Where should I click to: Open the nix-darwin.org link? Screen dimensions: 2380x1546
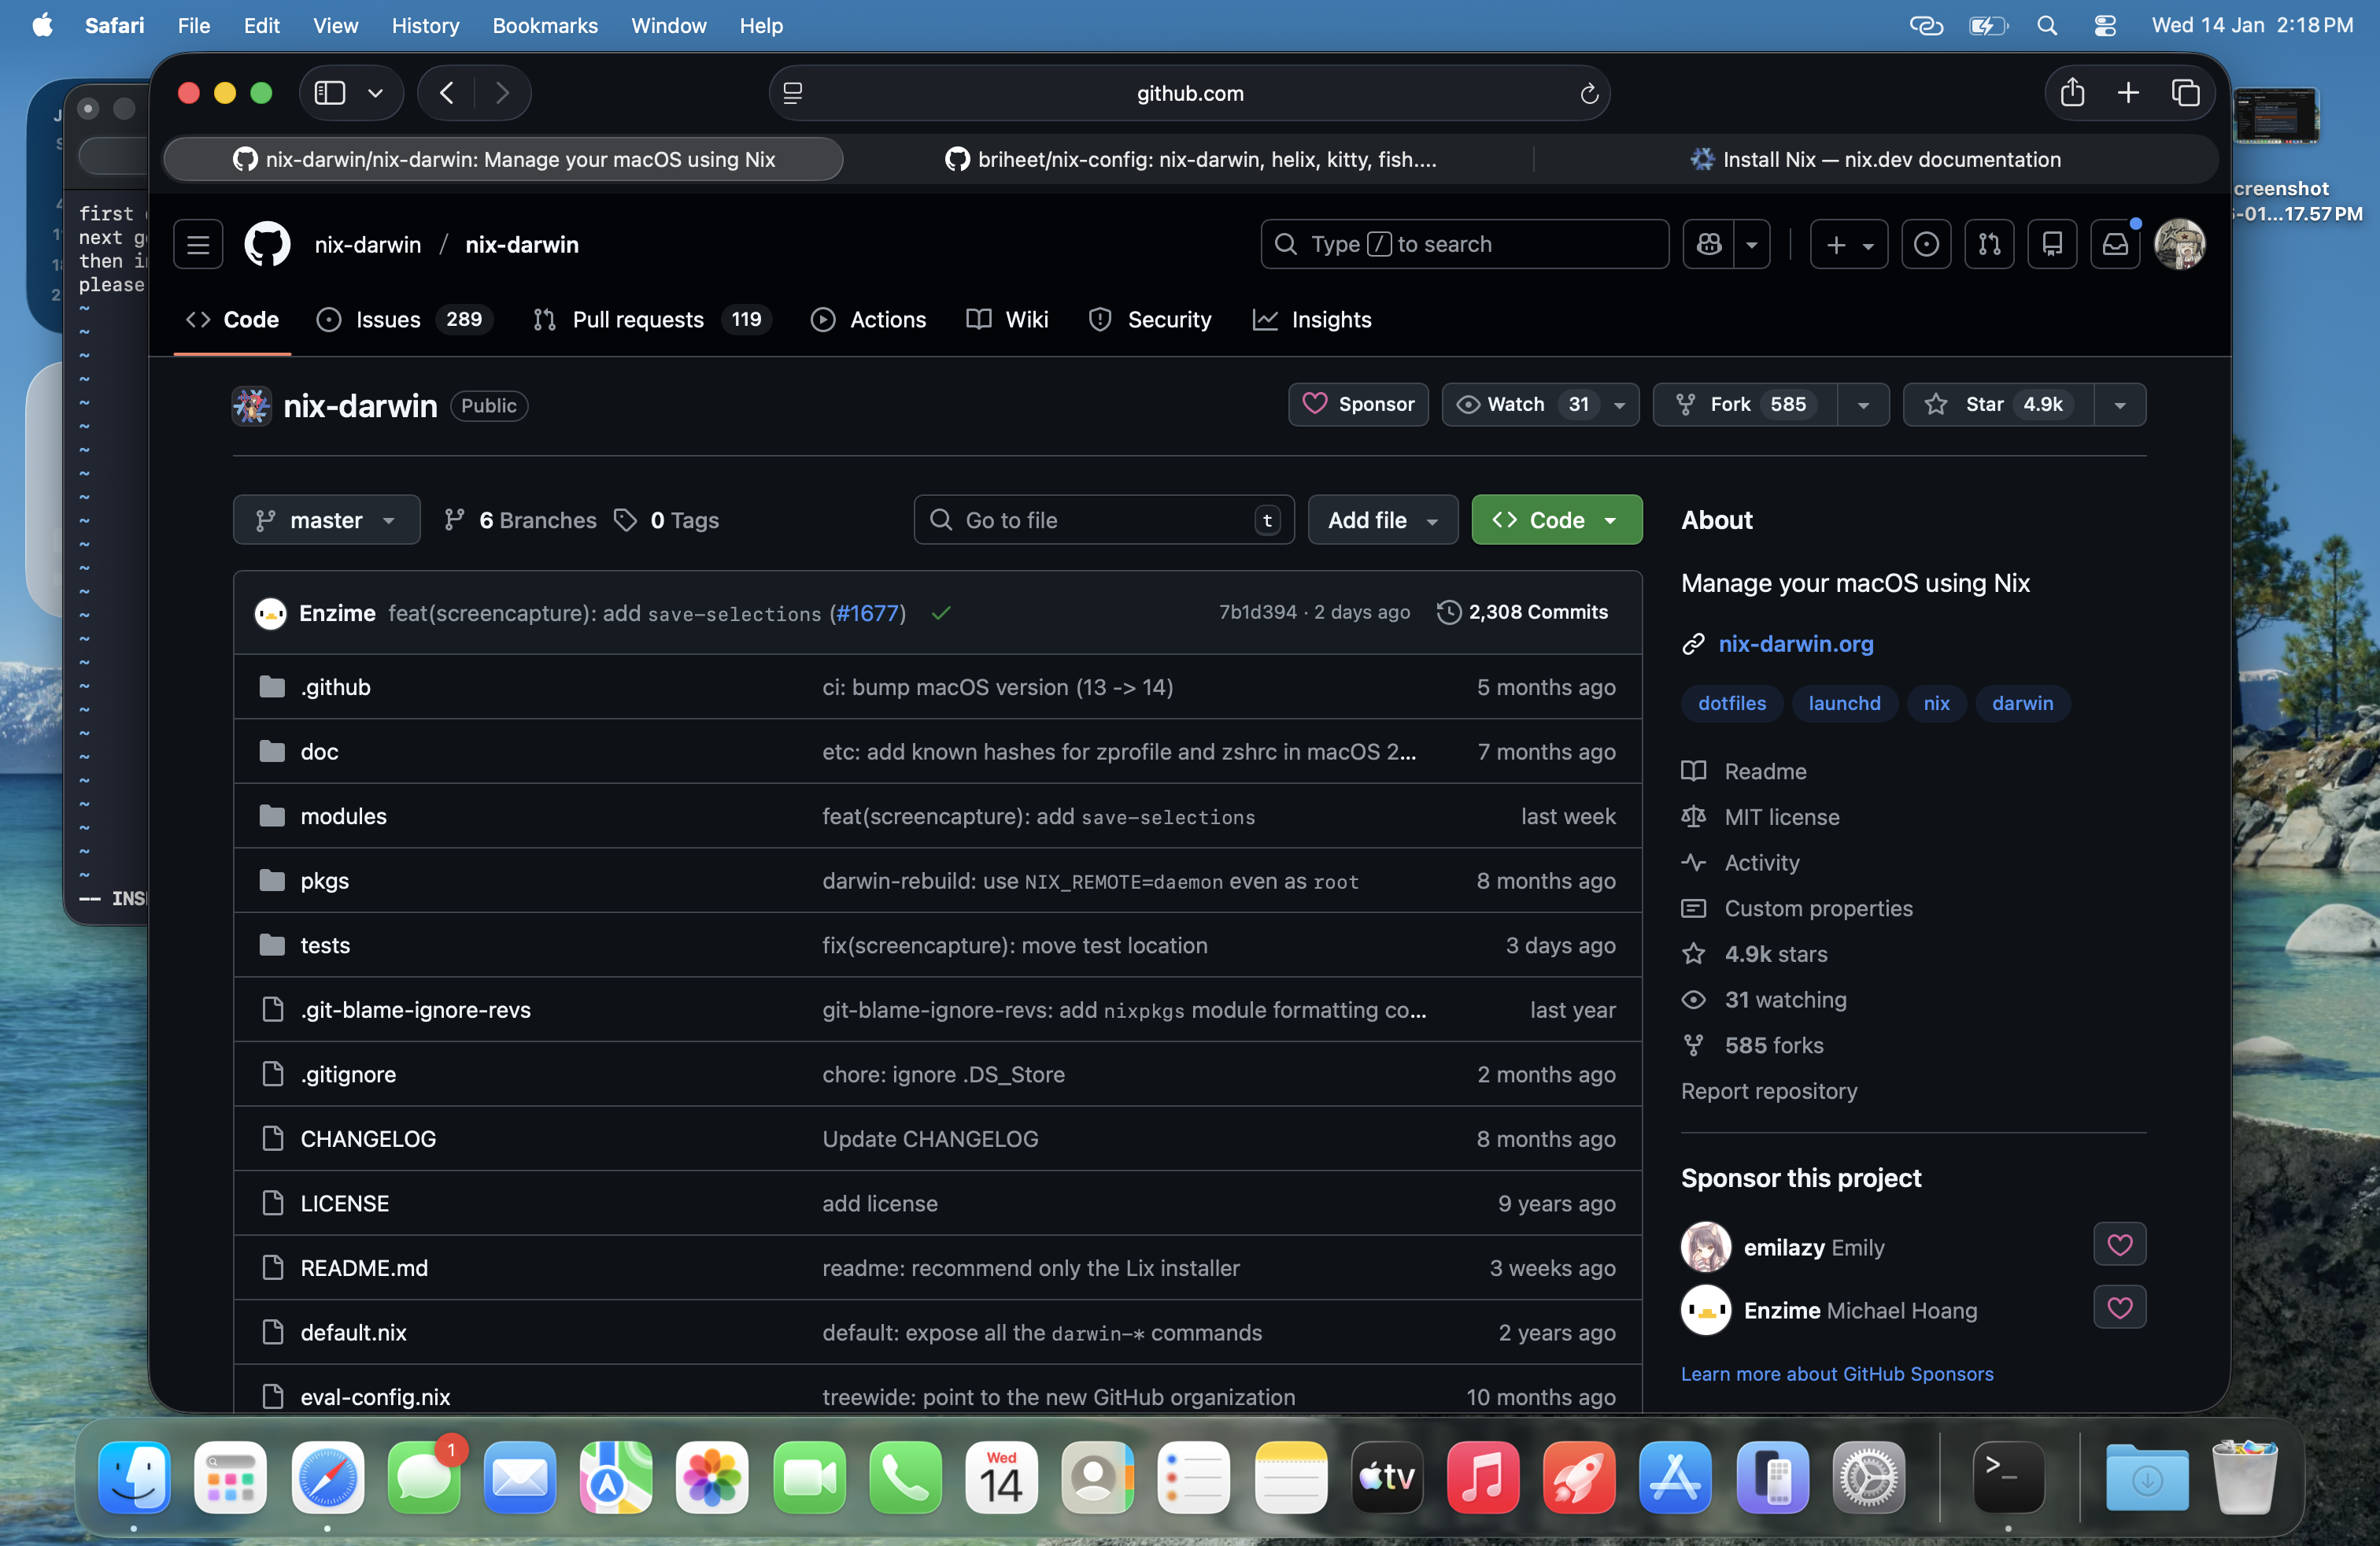point(1795,644)
